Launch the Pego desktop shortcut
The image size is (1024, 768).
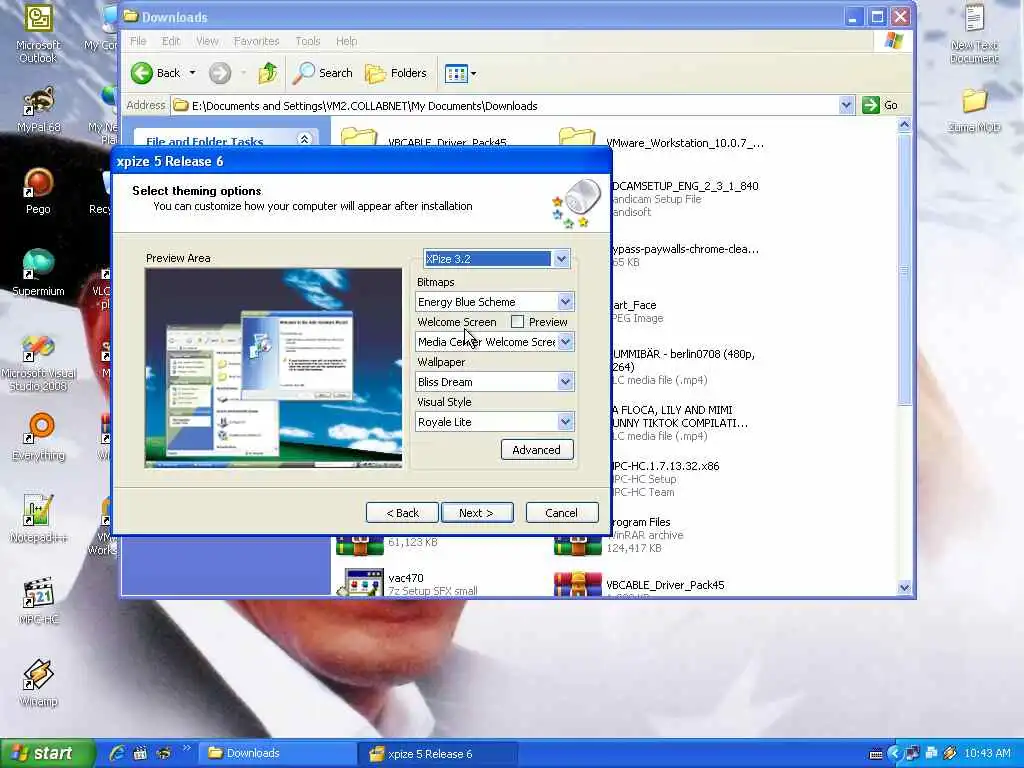click(38, 191)
